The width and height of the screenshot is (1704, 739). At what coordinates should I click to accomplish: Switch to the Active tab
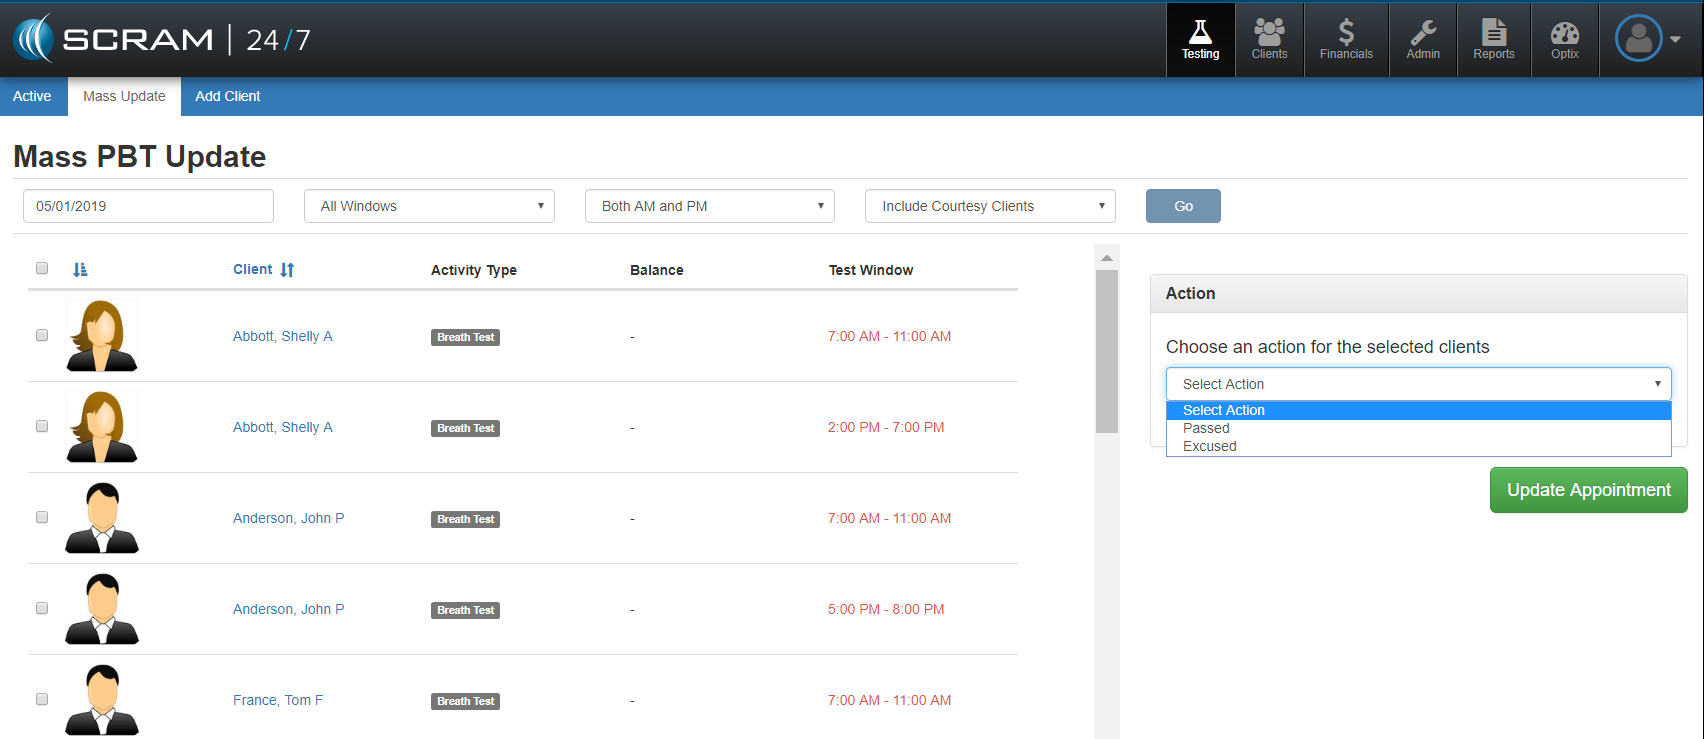click(x=32, y=96)
